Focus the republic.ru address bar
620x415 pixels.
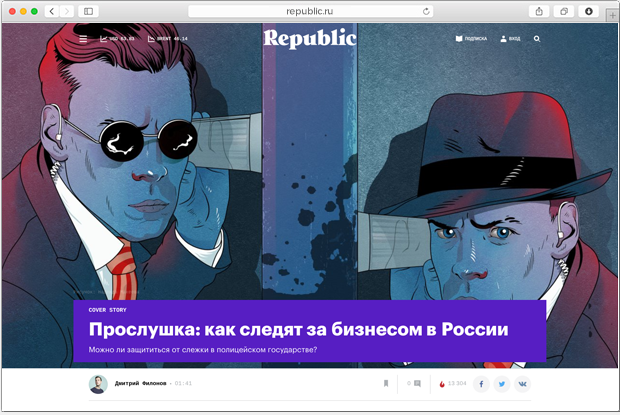311,11
